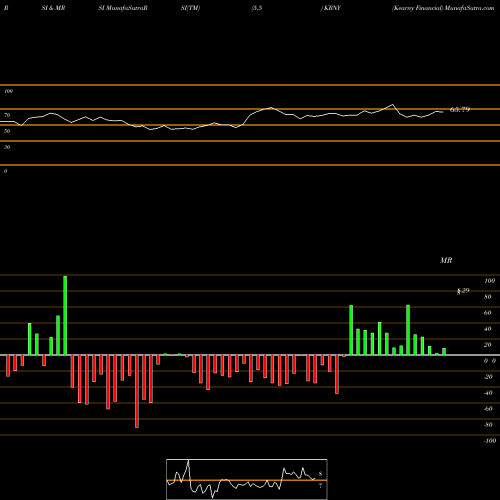Click the RSI axis label 0 under the bottom orange line
This screenshot has height=500, width=500.
coord(5,171)
